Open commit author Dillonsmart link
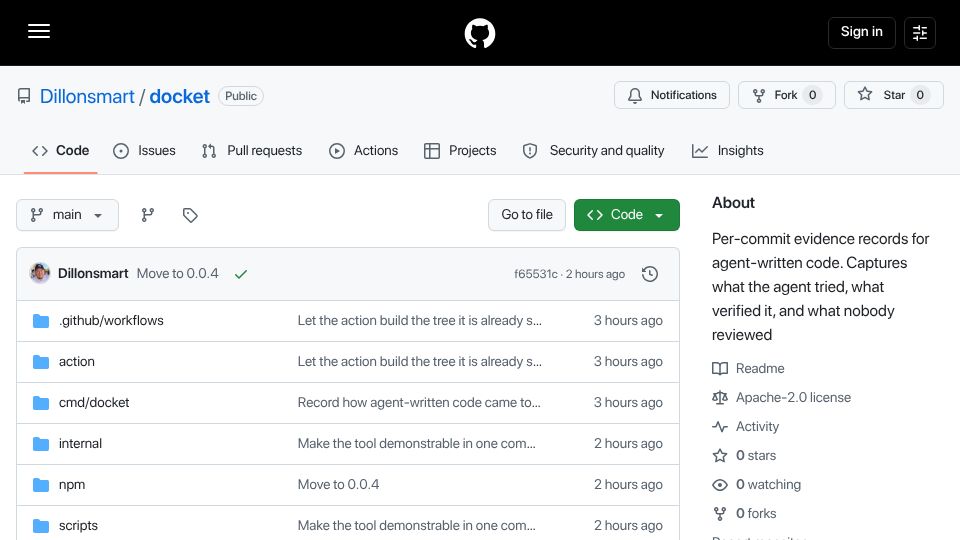The image size is (960, 540). tap(93, 274)
